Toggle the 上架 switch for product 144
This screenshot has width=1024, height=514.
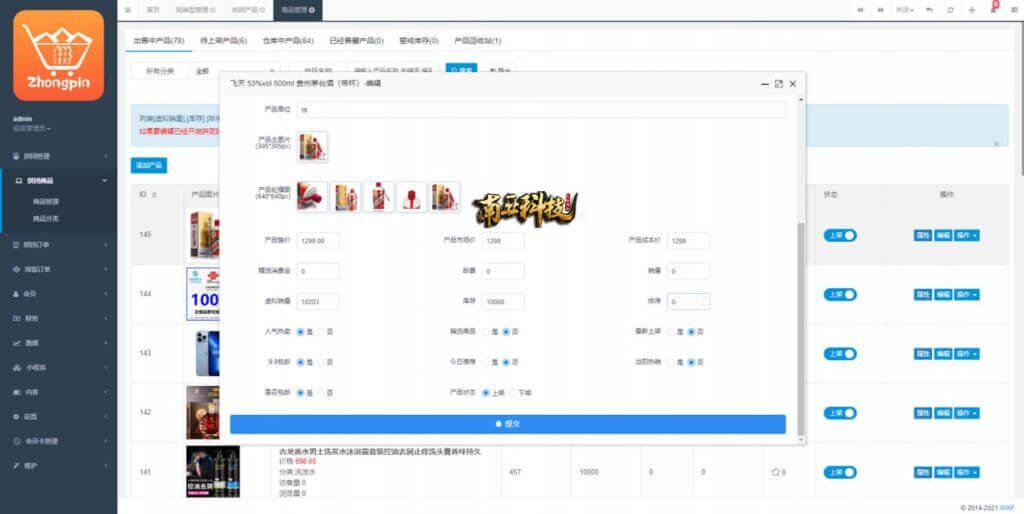click(840, 294)
